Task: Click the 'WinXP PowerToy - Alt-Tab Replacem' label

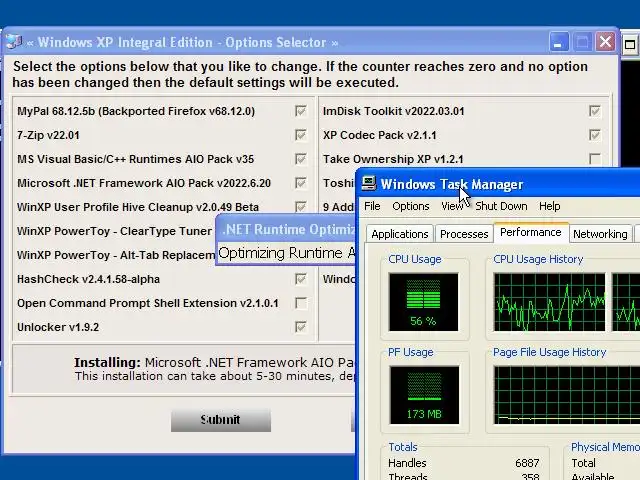Action: click(116, 255)
